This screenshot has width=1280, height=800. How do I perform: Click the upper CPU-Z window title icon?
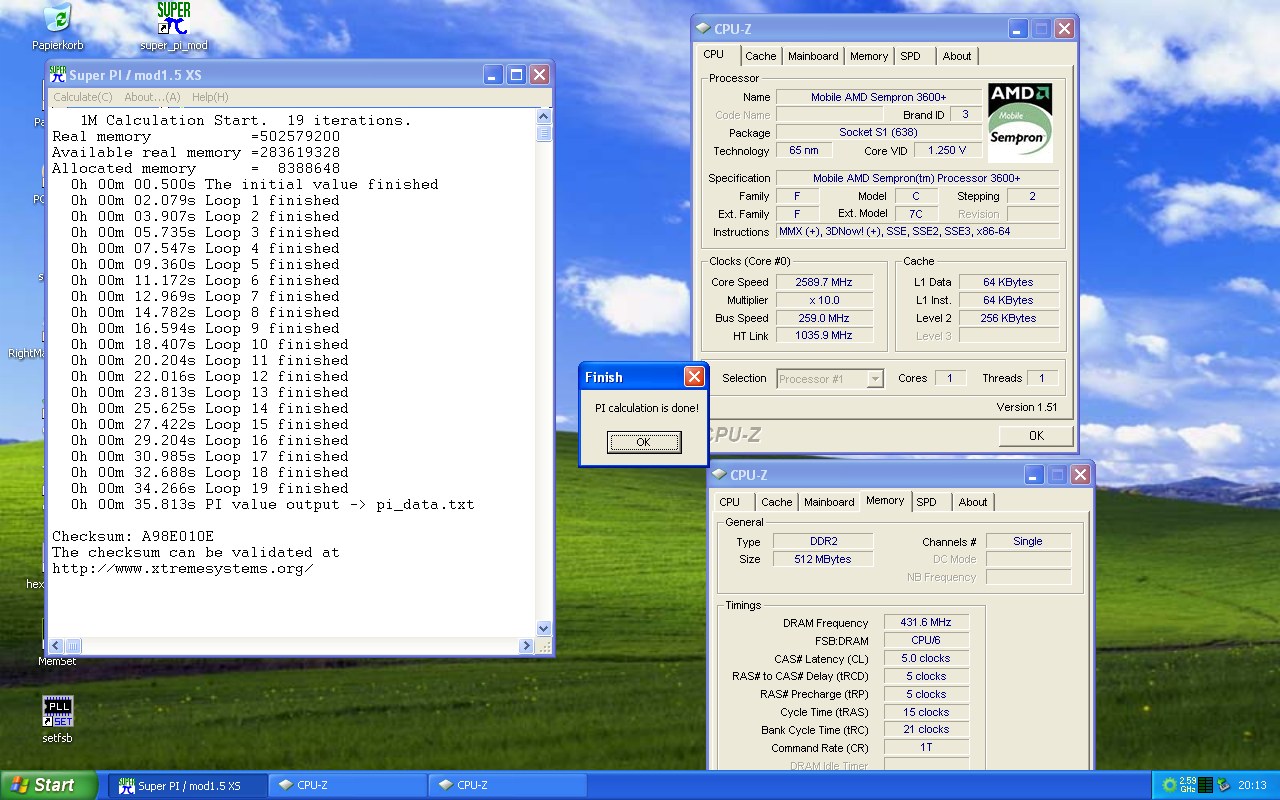pyautogui.click(x=703, y=29)
